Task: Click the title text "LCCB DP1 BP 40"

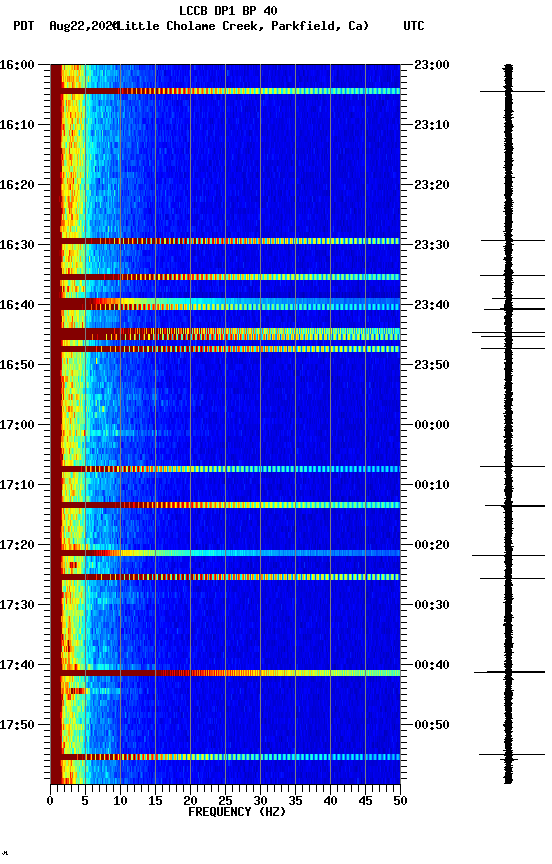Action: 228,10
